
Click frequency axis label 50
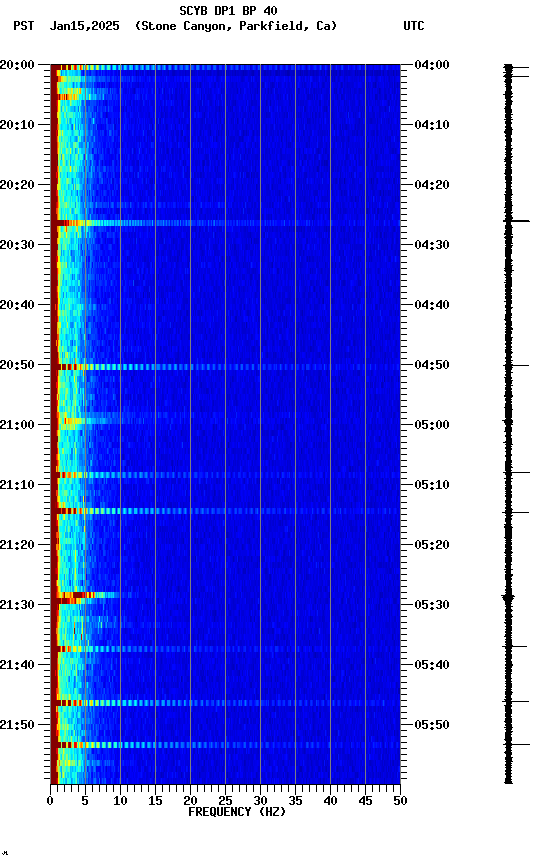click(400, 801)
